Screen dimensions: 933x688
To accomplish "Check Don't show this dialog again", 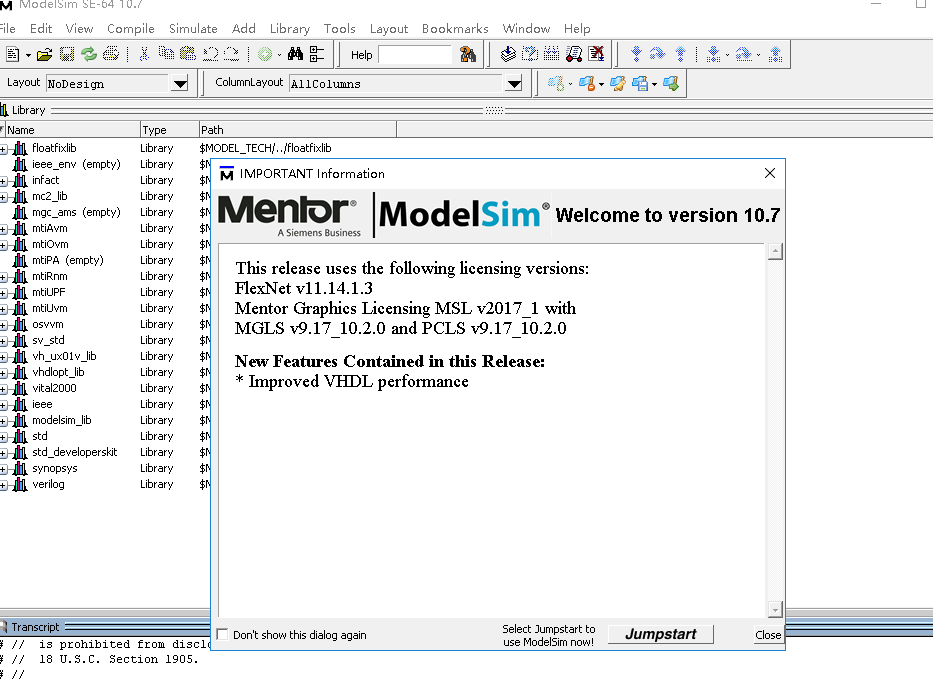I will coord(223,634).
